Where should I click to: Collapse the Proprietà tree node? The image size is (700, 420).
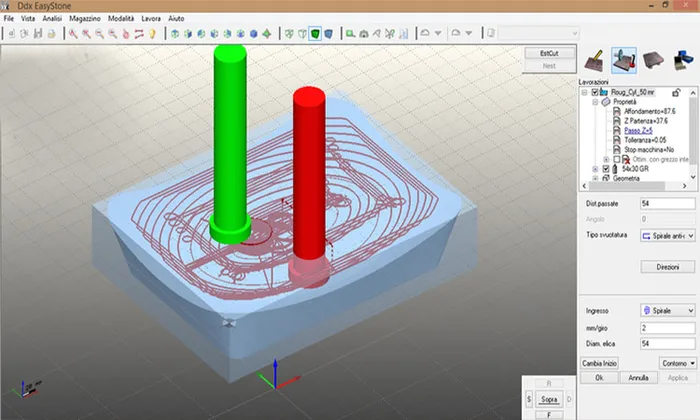coord(595,102)
